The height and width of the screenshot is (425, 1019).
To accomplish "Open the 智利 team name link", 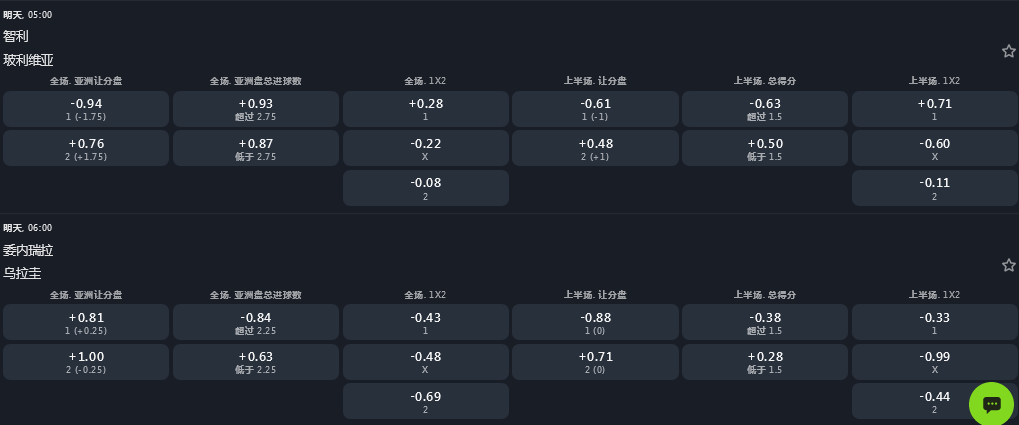I will click(x=16, y=37).
